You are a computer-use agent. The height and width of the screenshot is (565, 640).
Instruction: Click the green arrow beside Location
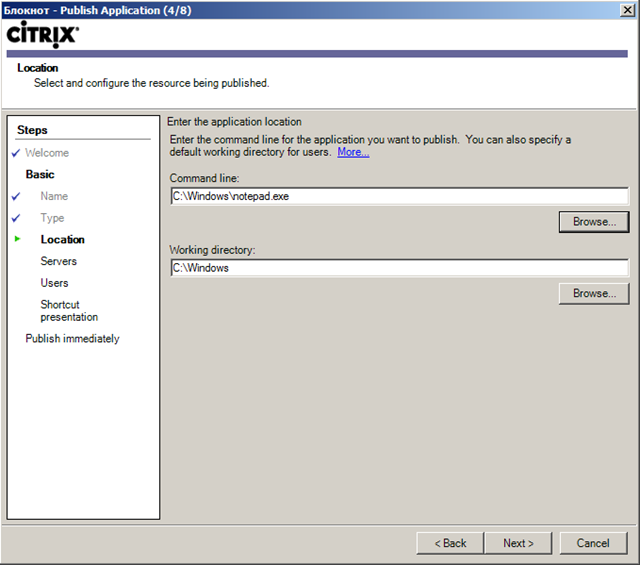tap(17, 239)
